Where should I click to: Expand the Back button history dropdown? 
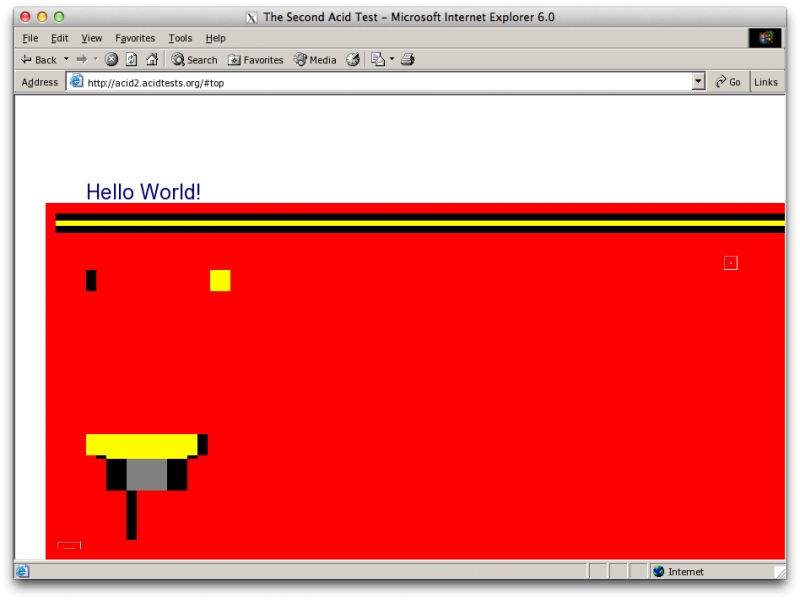(66, 60)
